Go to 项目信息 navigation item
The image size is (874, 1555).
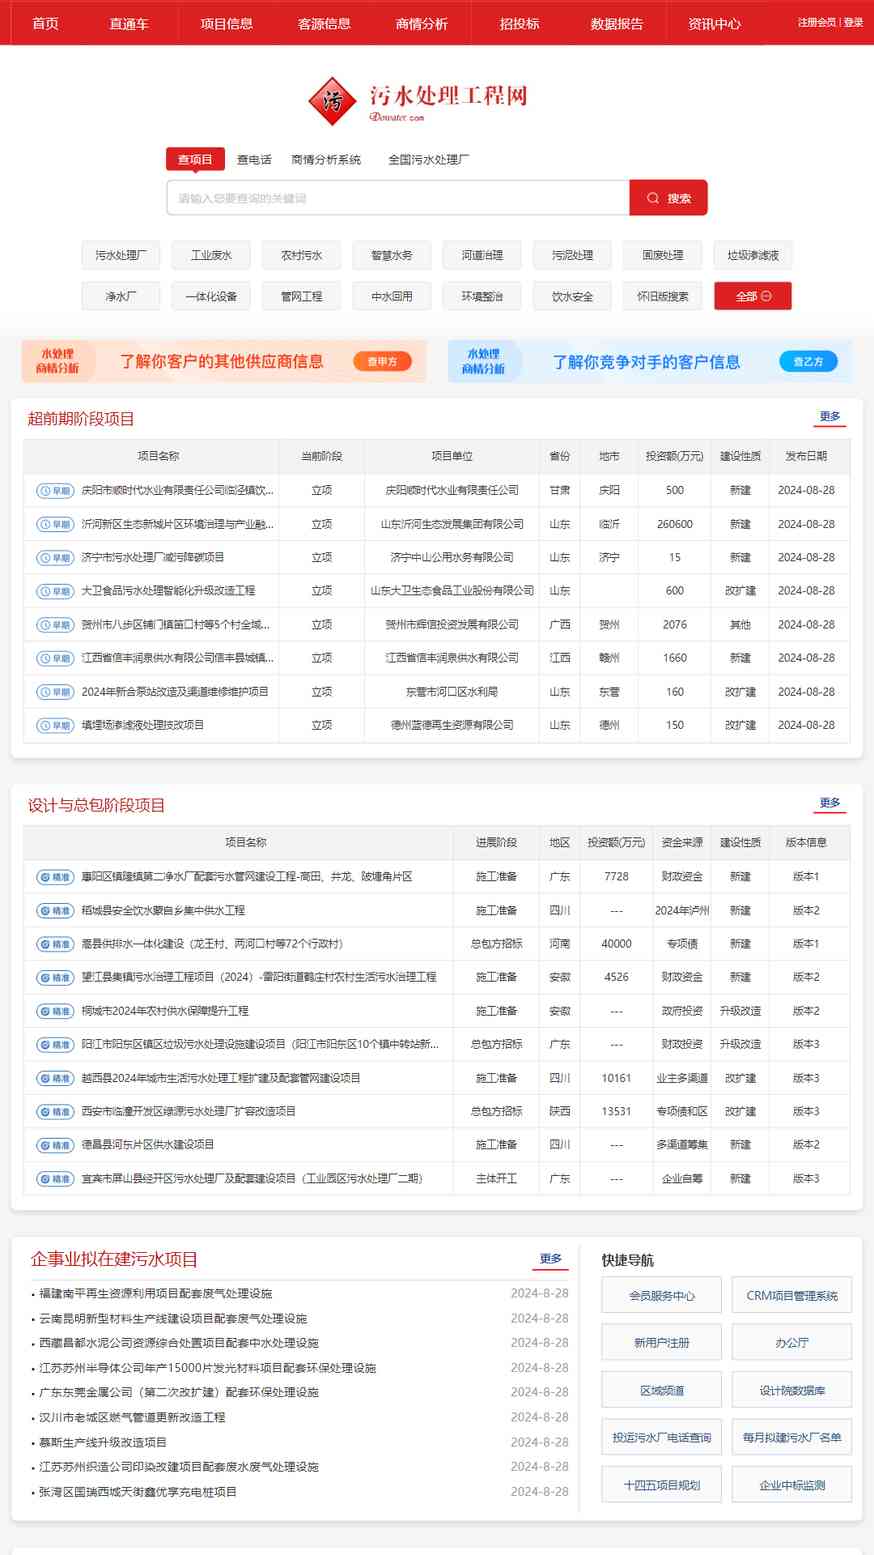pos(227,23)
